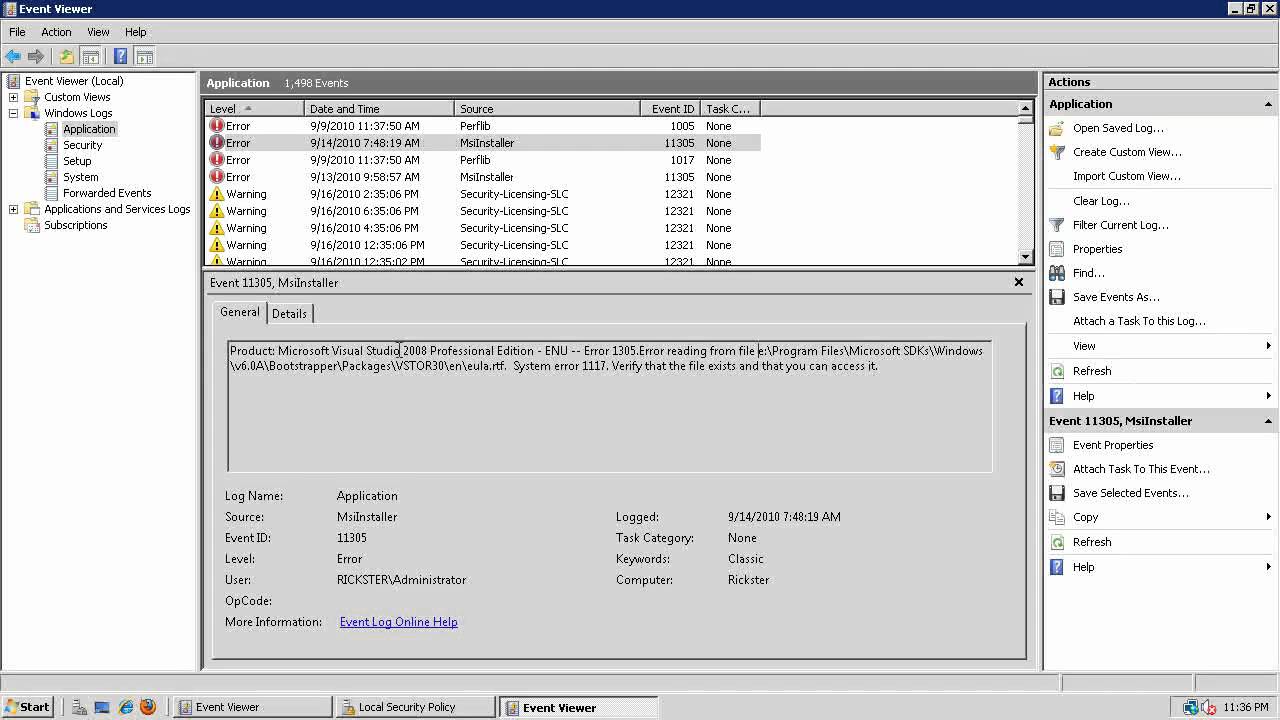Expand the Custom Views tree node

click(x=13, y=97)
